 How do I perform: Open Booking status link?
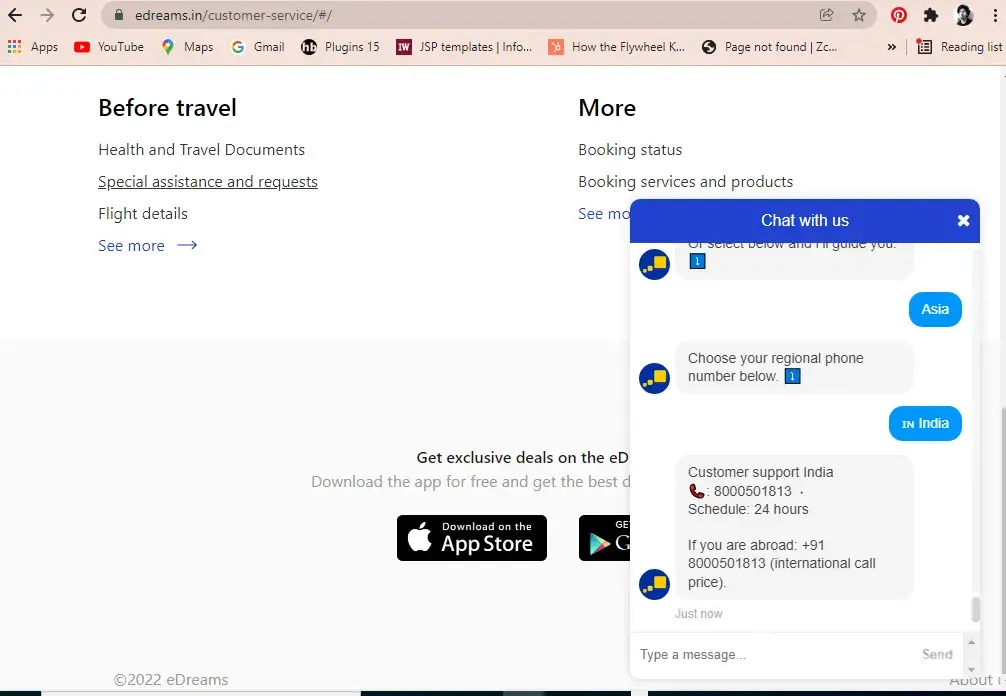point(630,149)
